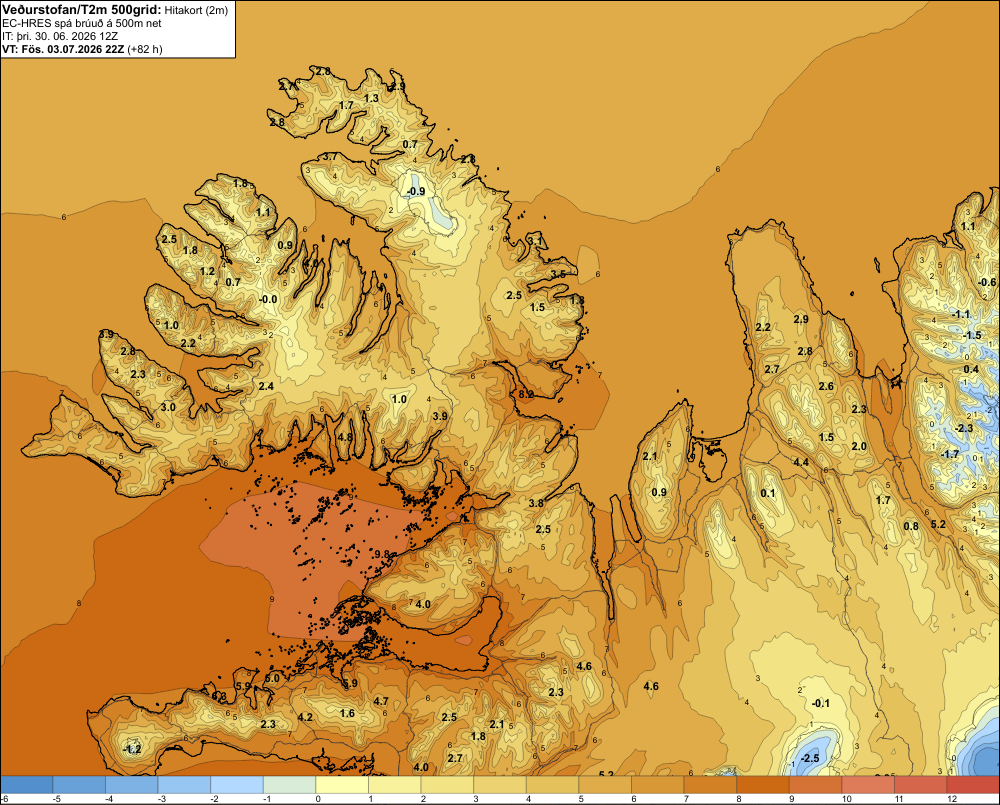Viewport: 1000px width, 805px height.
Task: Click the 4.4 temperature value
Action: (x=801, y=462)
